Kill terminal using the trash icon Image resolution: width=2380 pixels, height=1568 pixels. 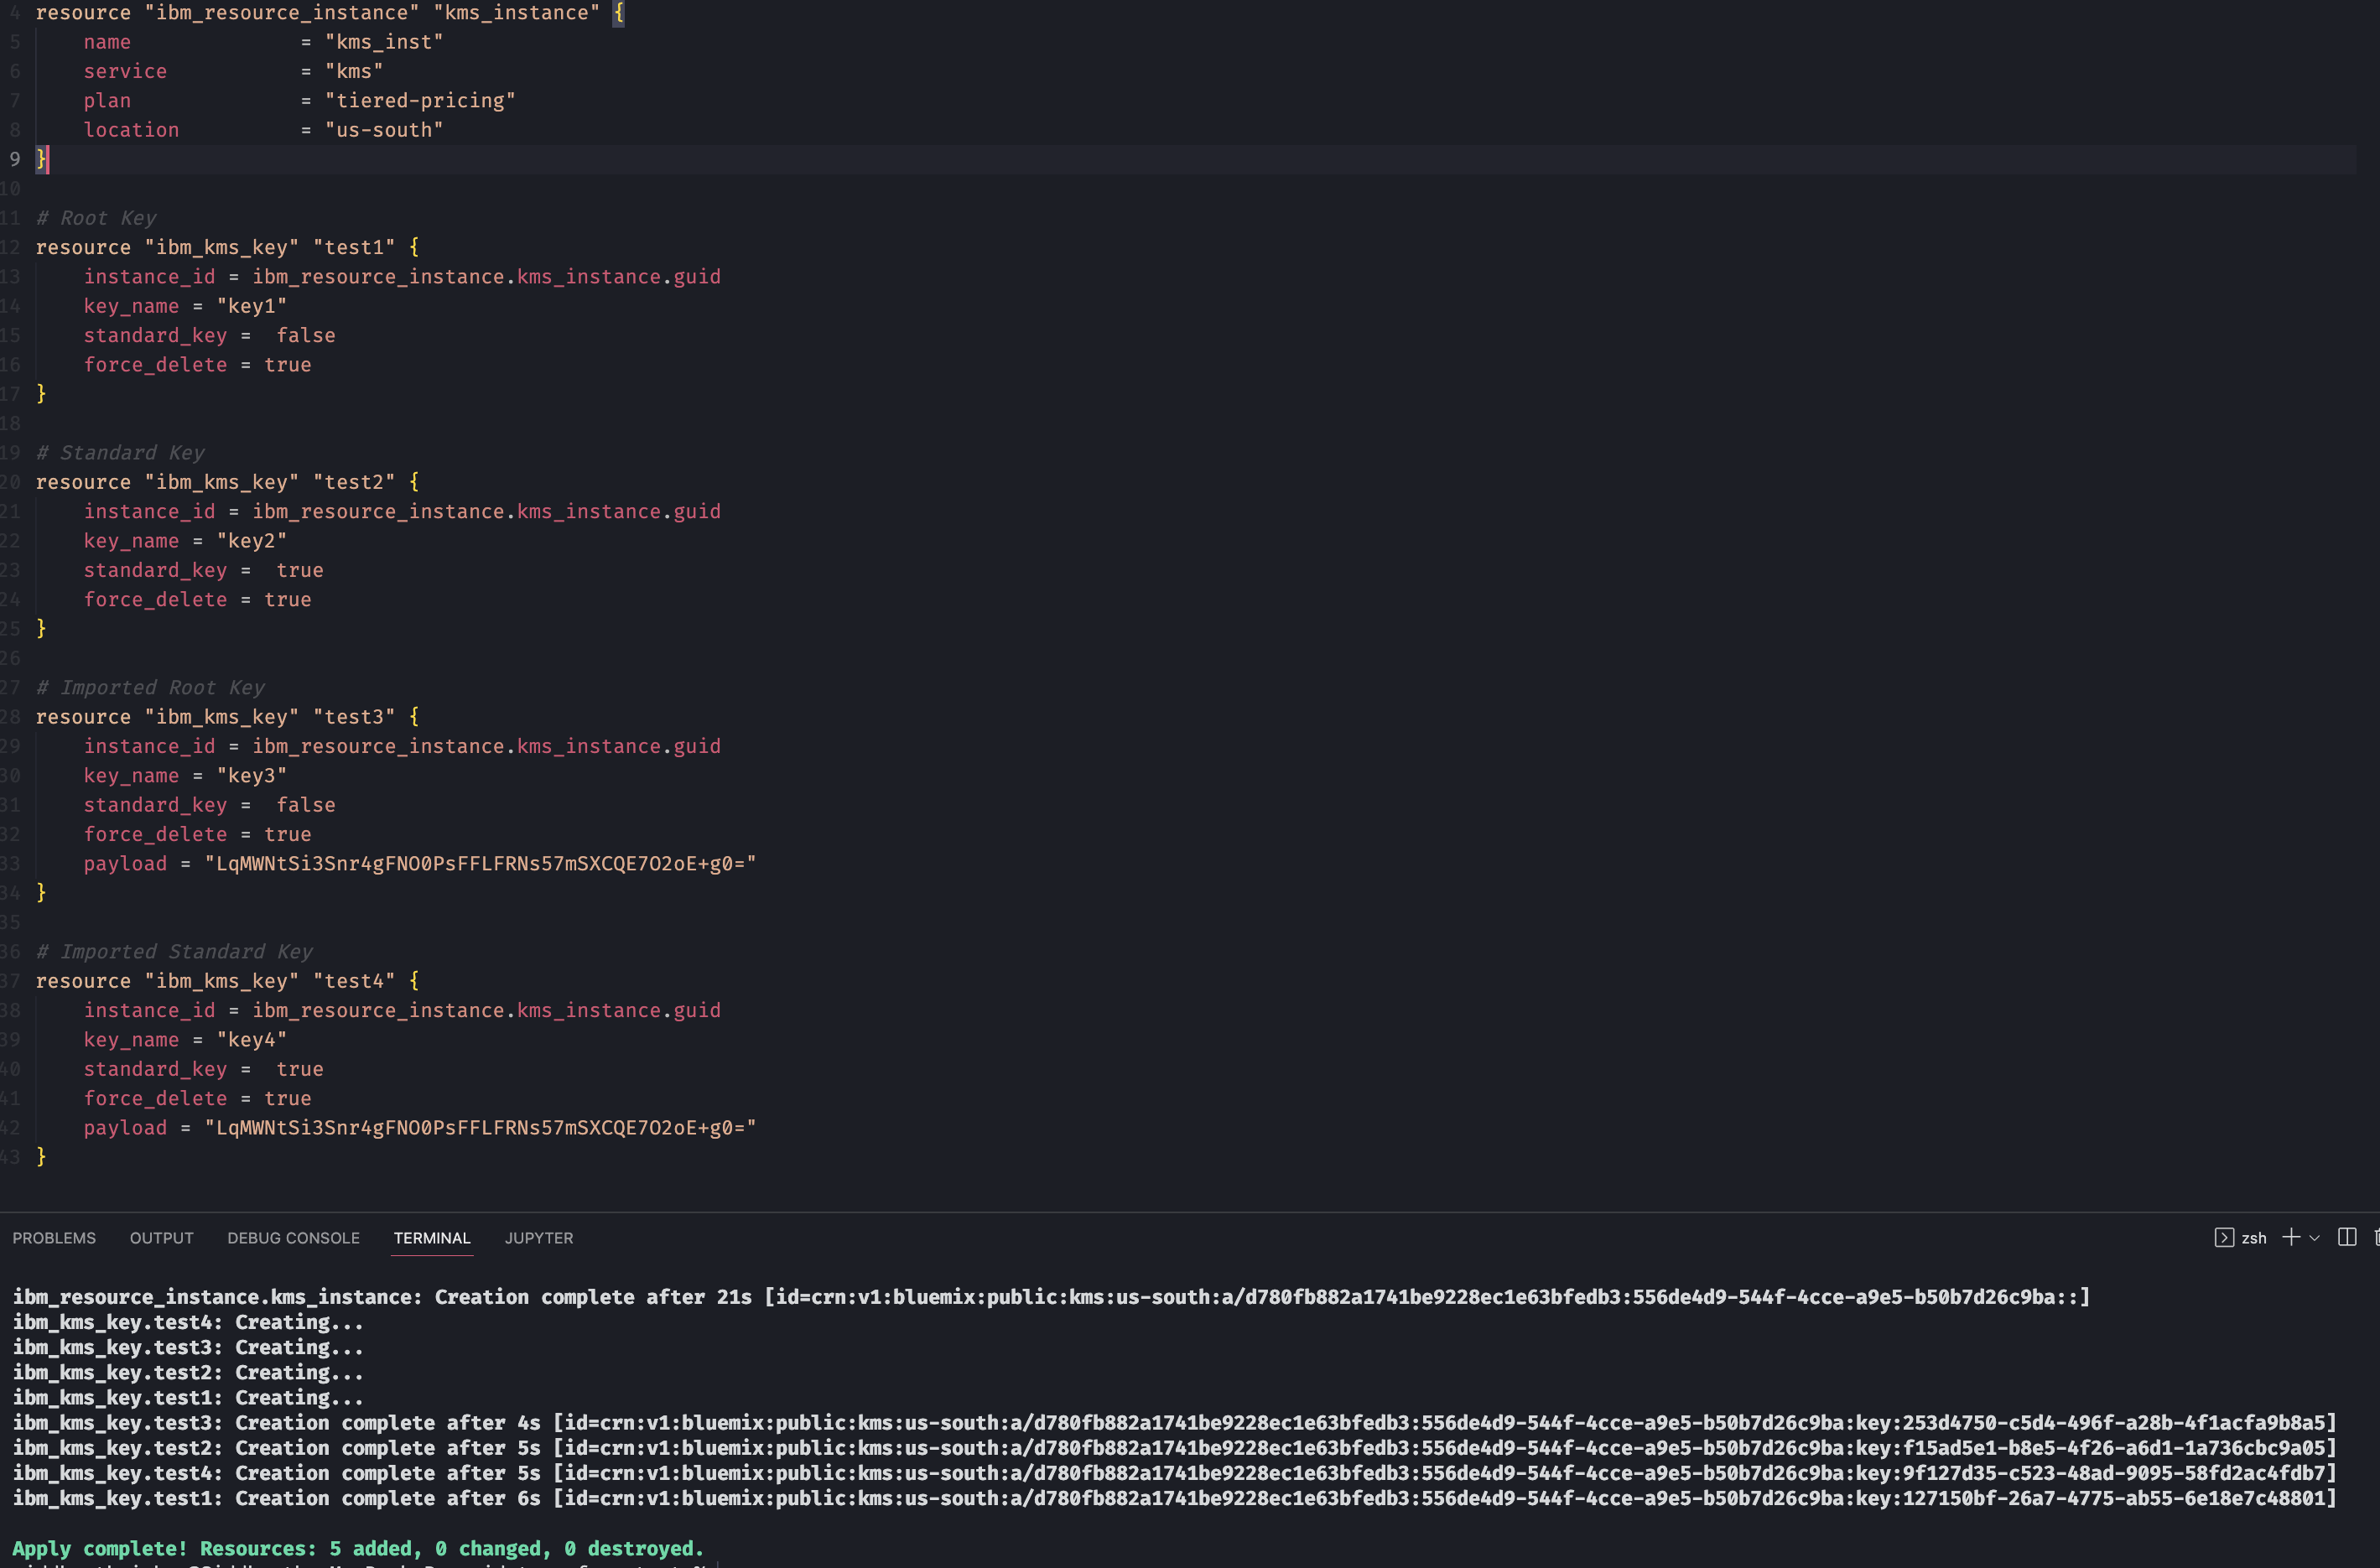2376,1238
